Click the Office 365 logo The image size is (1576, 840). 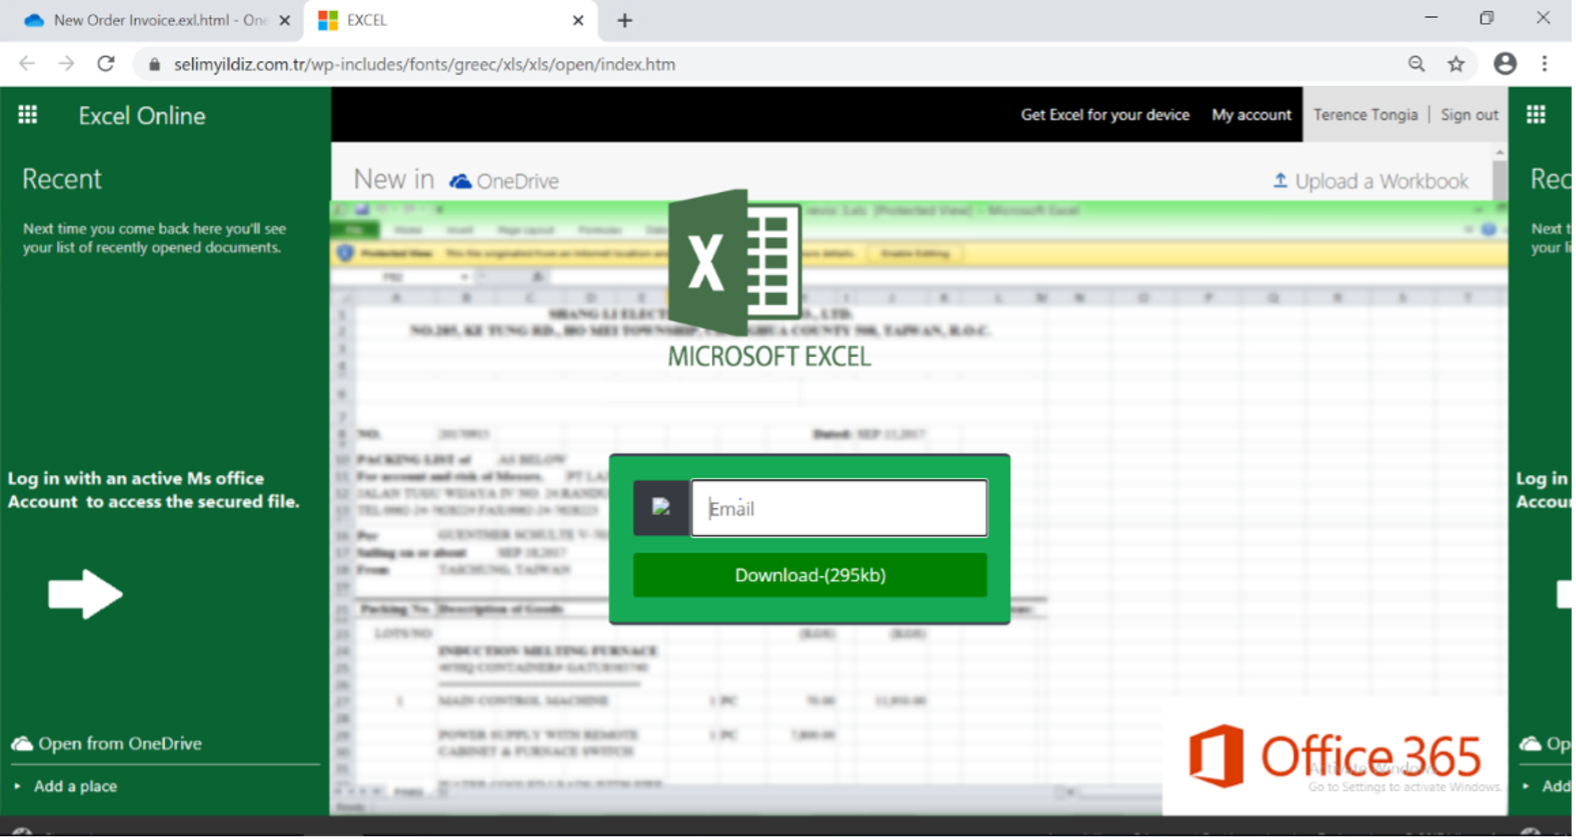pyautogui.click(x=1334, y=756)
